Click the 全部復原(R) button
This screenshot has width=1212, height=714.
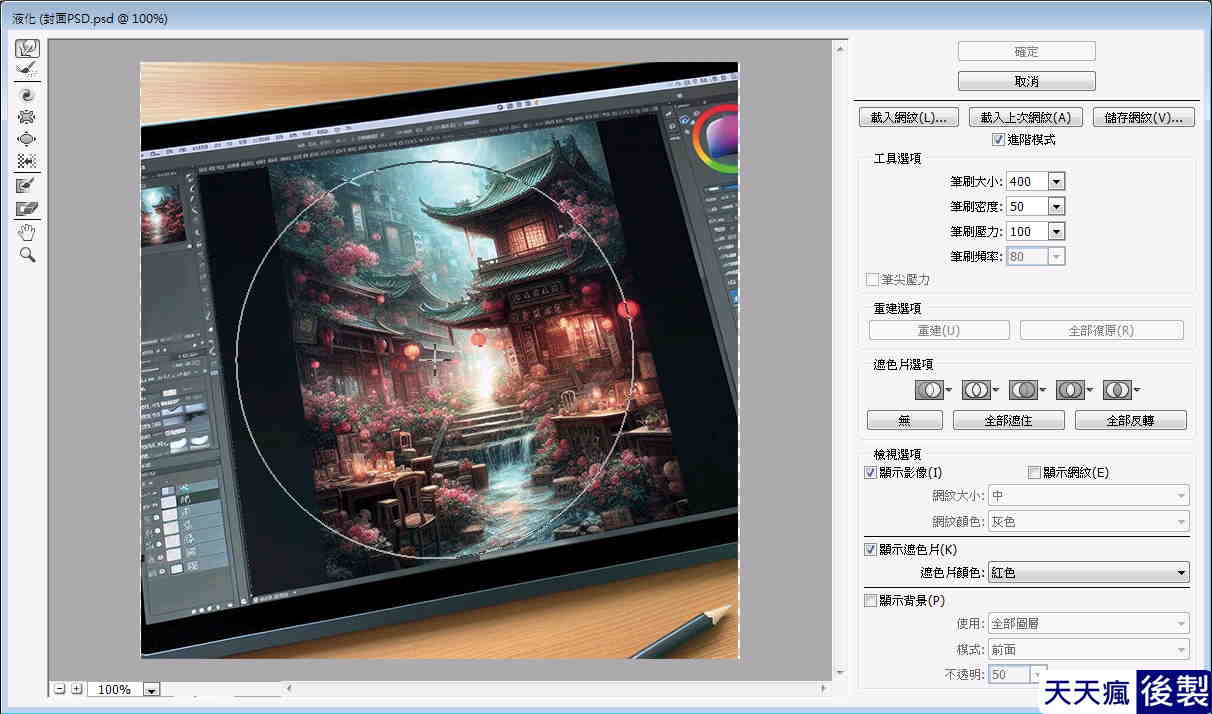1102,330
